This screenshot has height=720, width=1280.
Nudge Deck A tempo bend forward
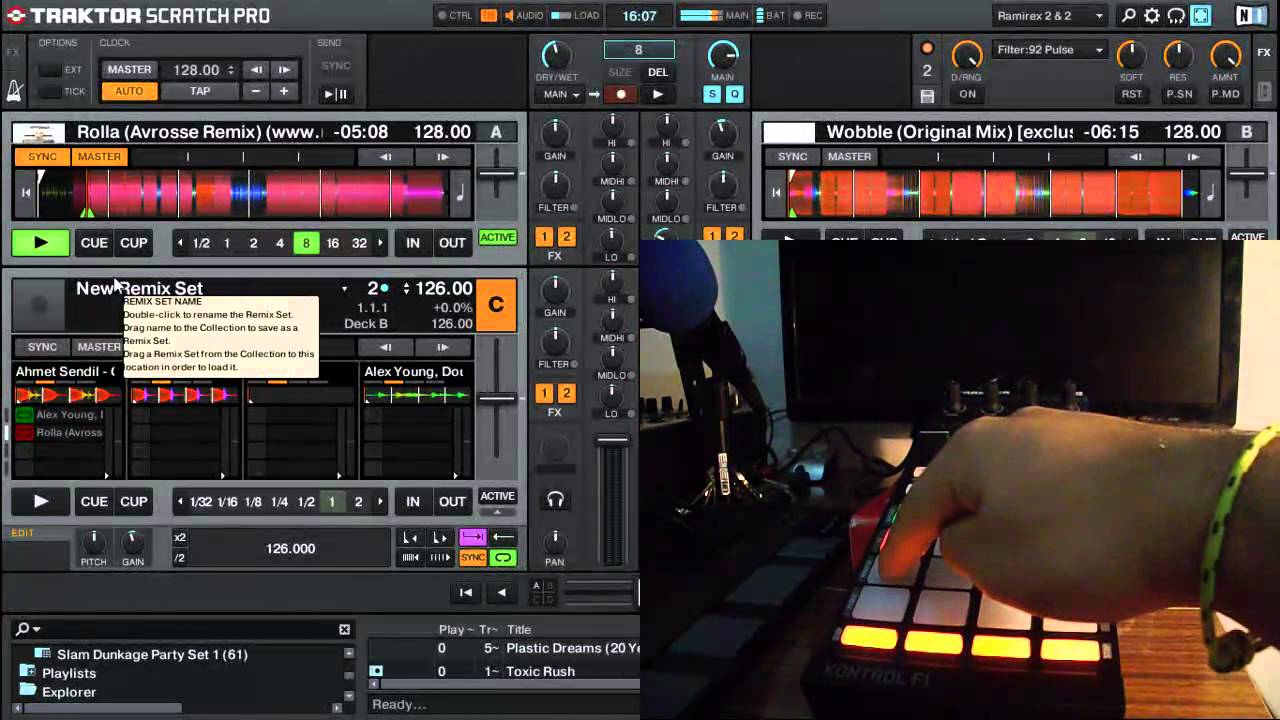[x=443, y=157]
